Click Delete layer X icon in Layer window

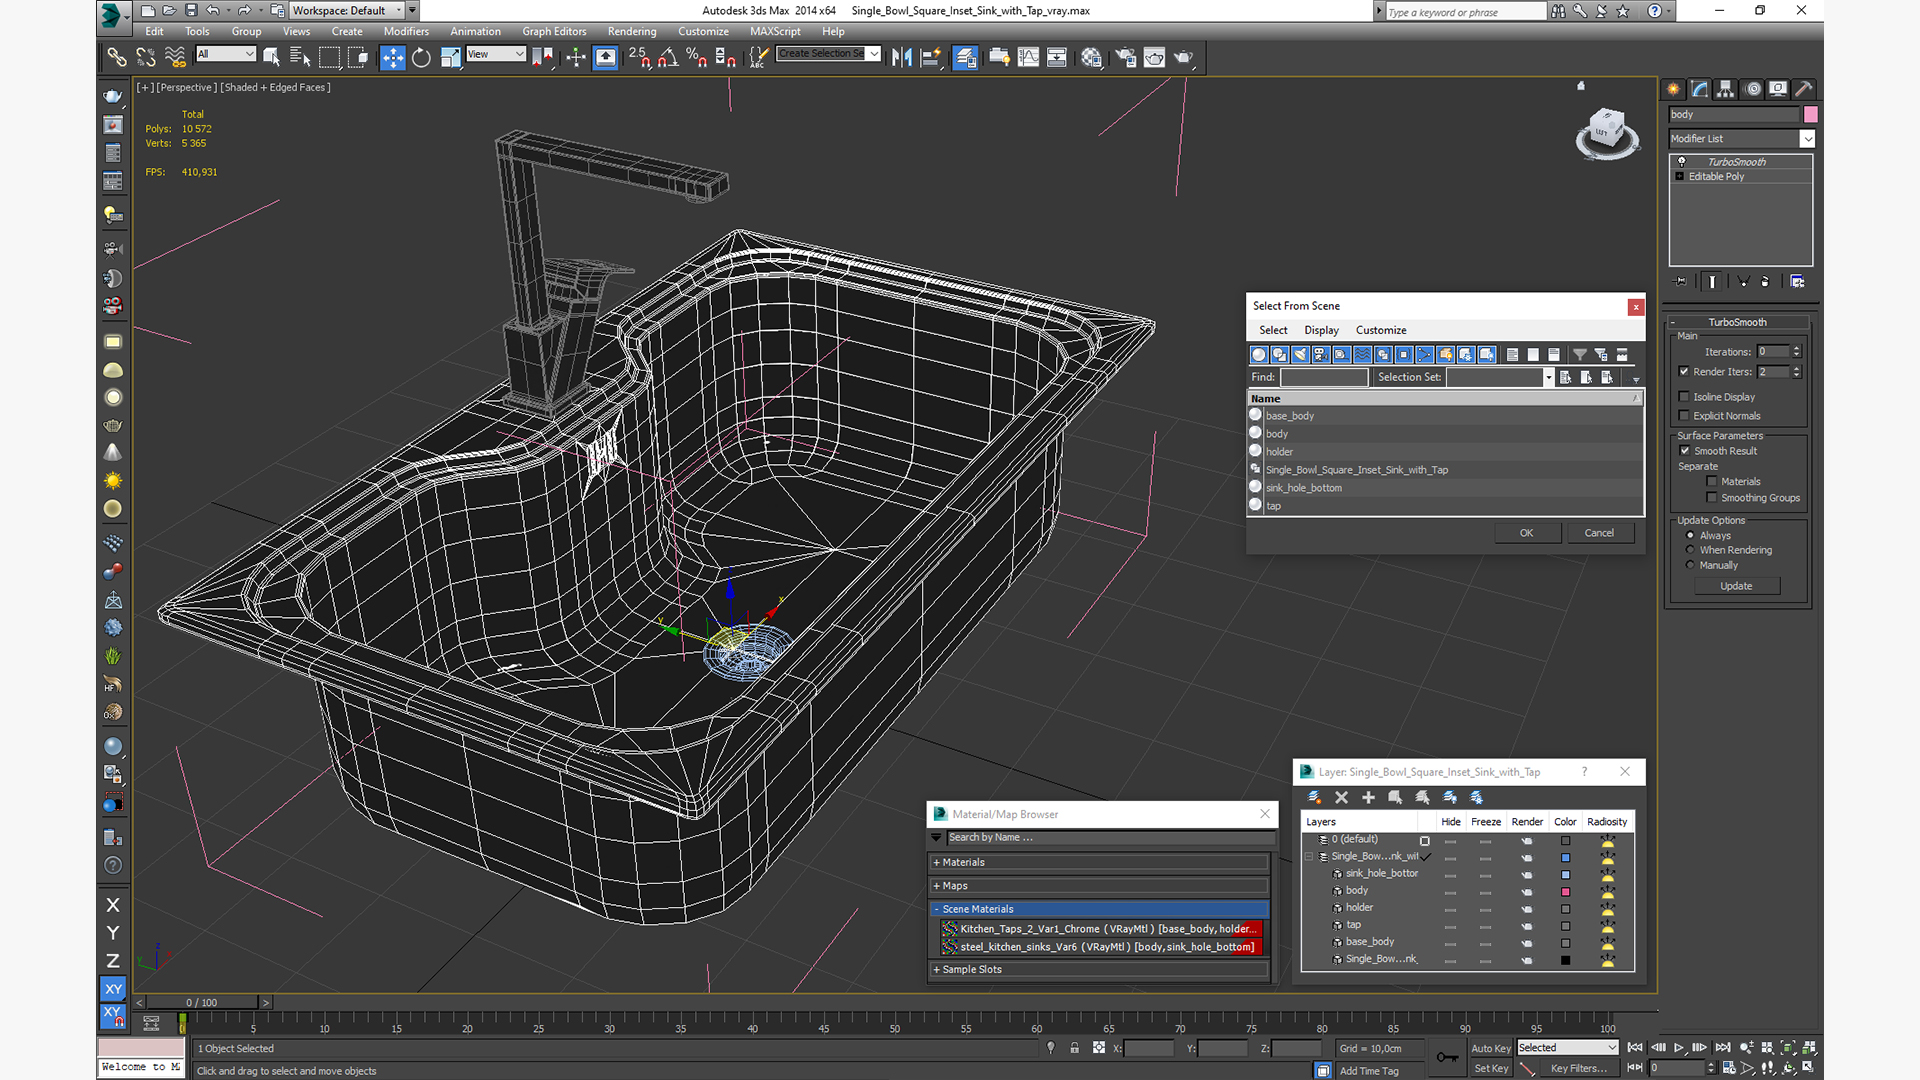pos(1341,797)
